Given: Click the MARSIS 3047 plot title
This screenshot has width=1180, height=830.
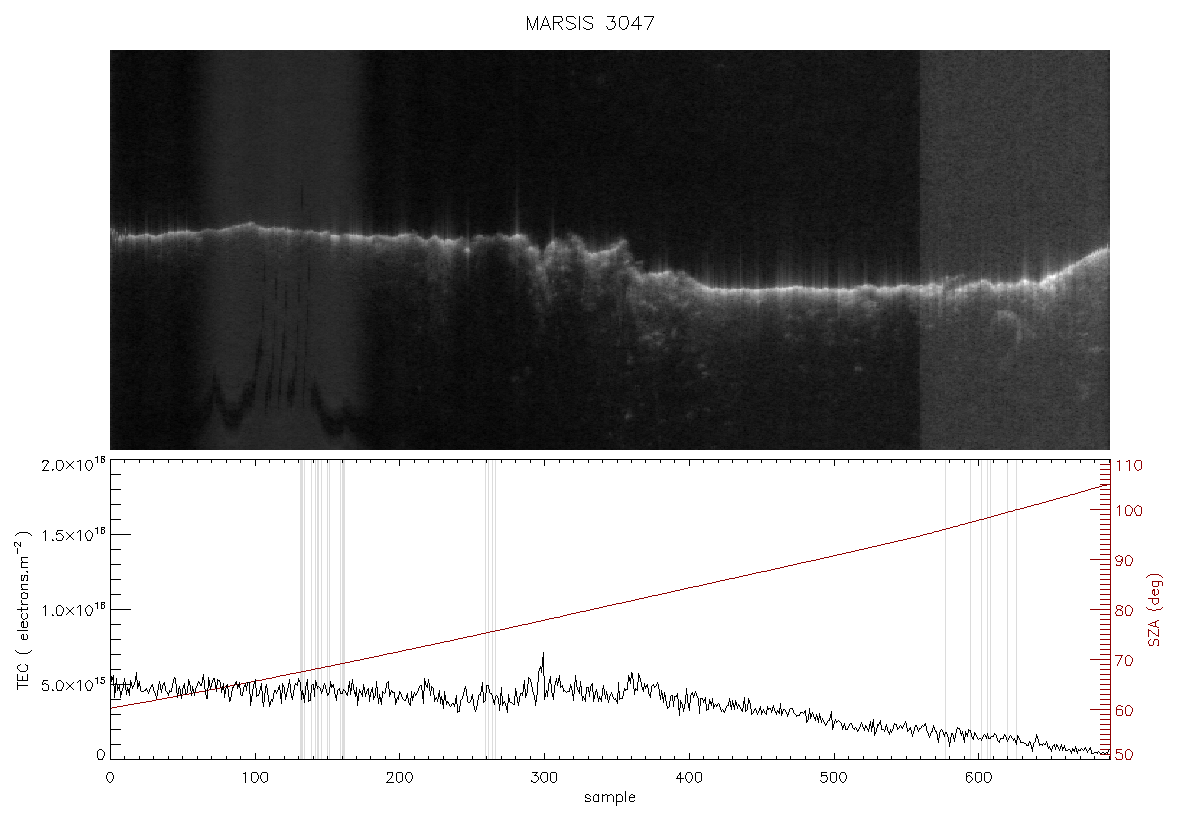Looking at the screenshot, I should [x=589, y=23].
